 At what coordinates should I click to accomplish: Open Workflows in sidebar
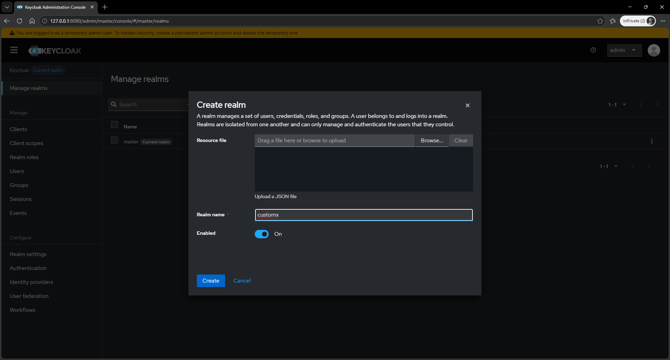22,310
